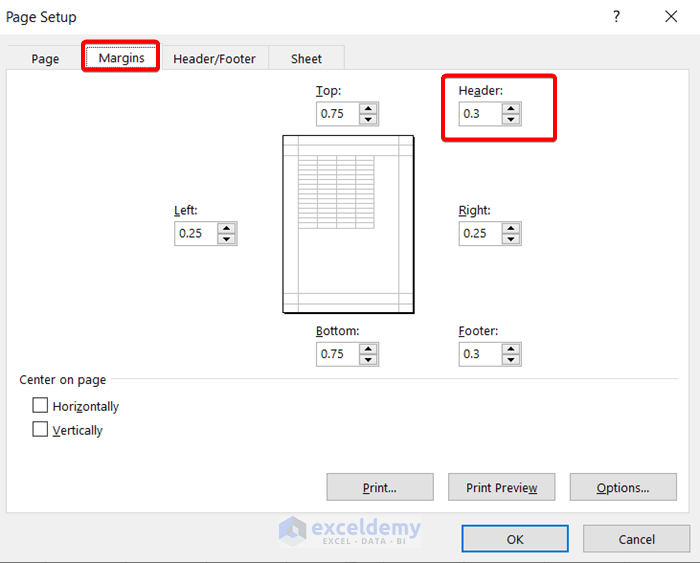Click into the Top margin value field
The width and height of the screenshot is (700, 563).
(338, 114)
